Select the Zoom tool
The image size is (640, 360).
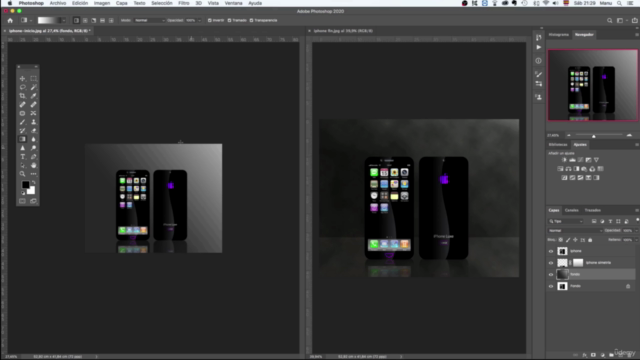tap(22, 174)
